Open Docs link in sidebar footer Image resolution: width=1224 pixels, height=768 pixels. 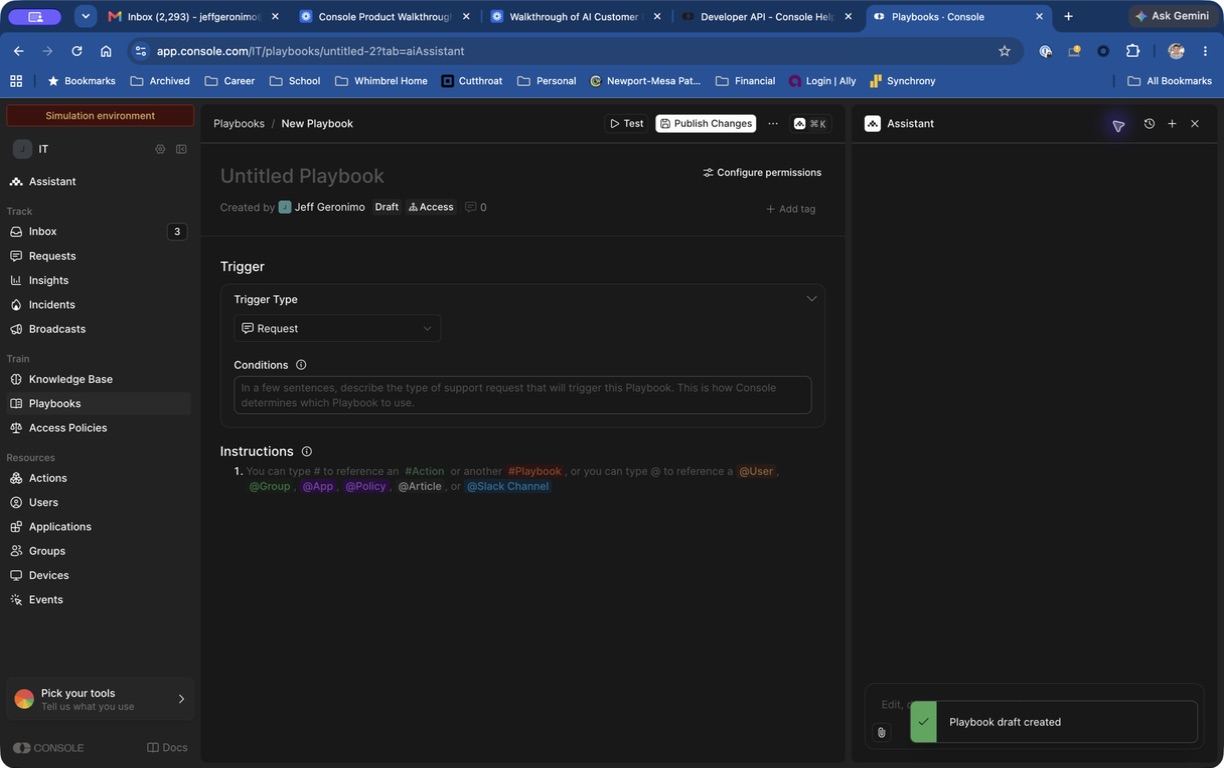click(167, 747)
